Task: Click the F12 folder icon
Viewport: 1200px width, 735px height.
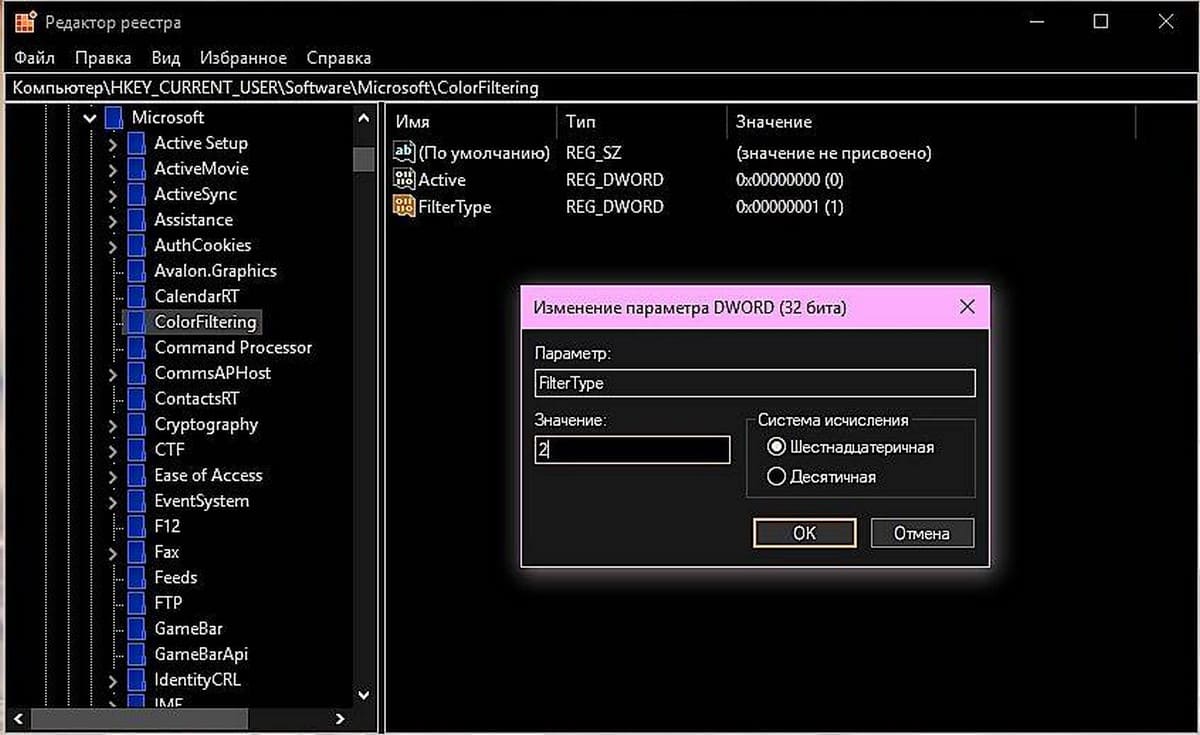Action: (136, 526)
